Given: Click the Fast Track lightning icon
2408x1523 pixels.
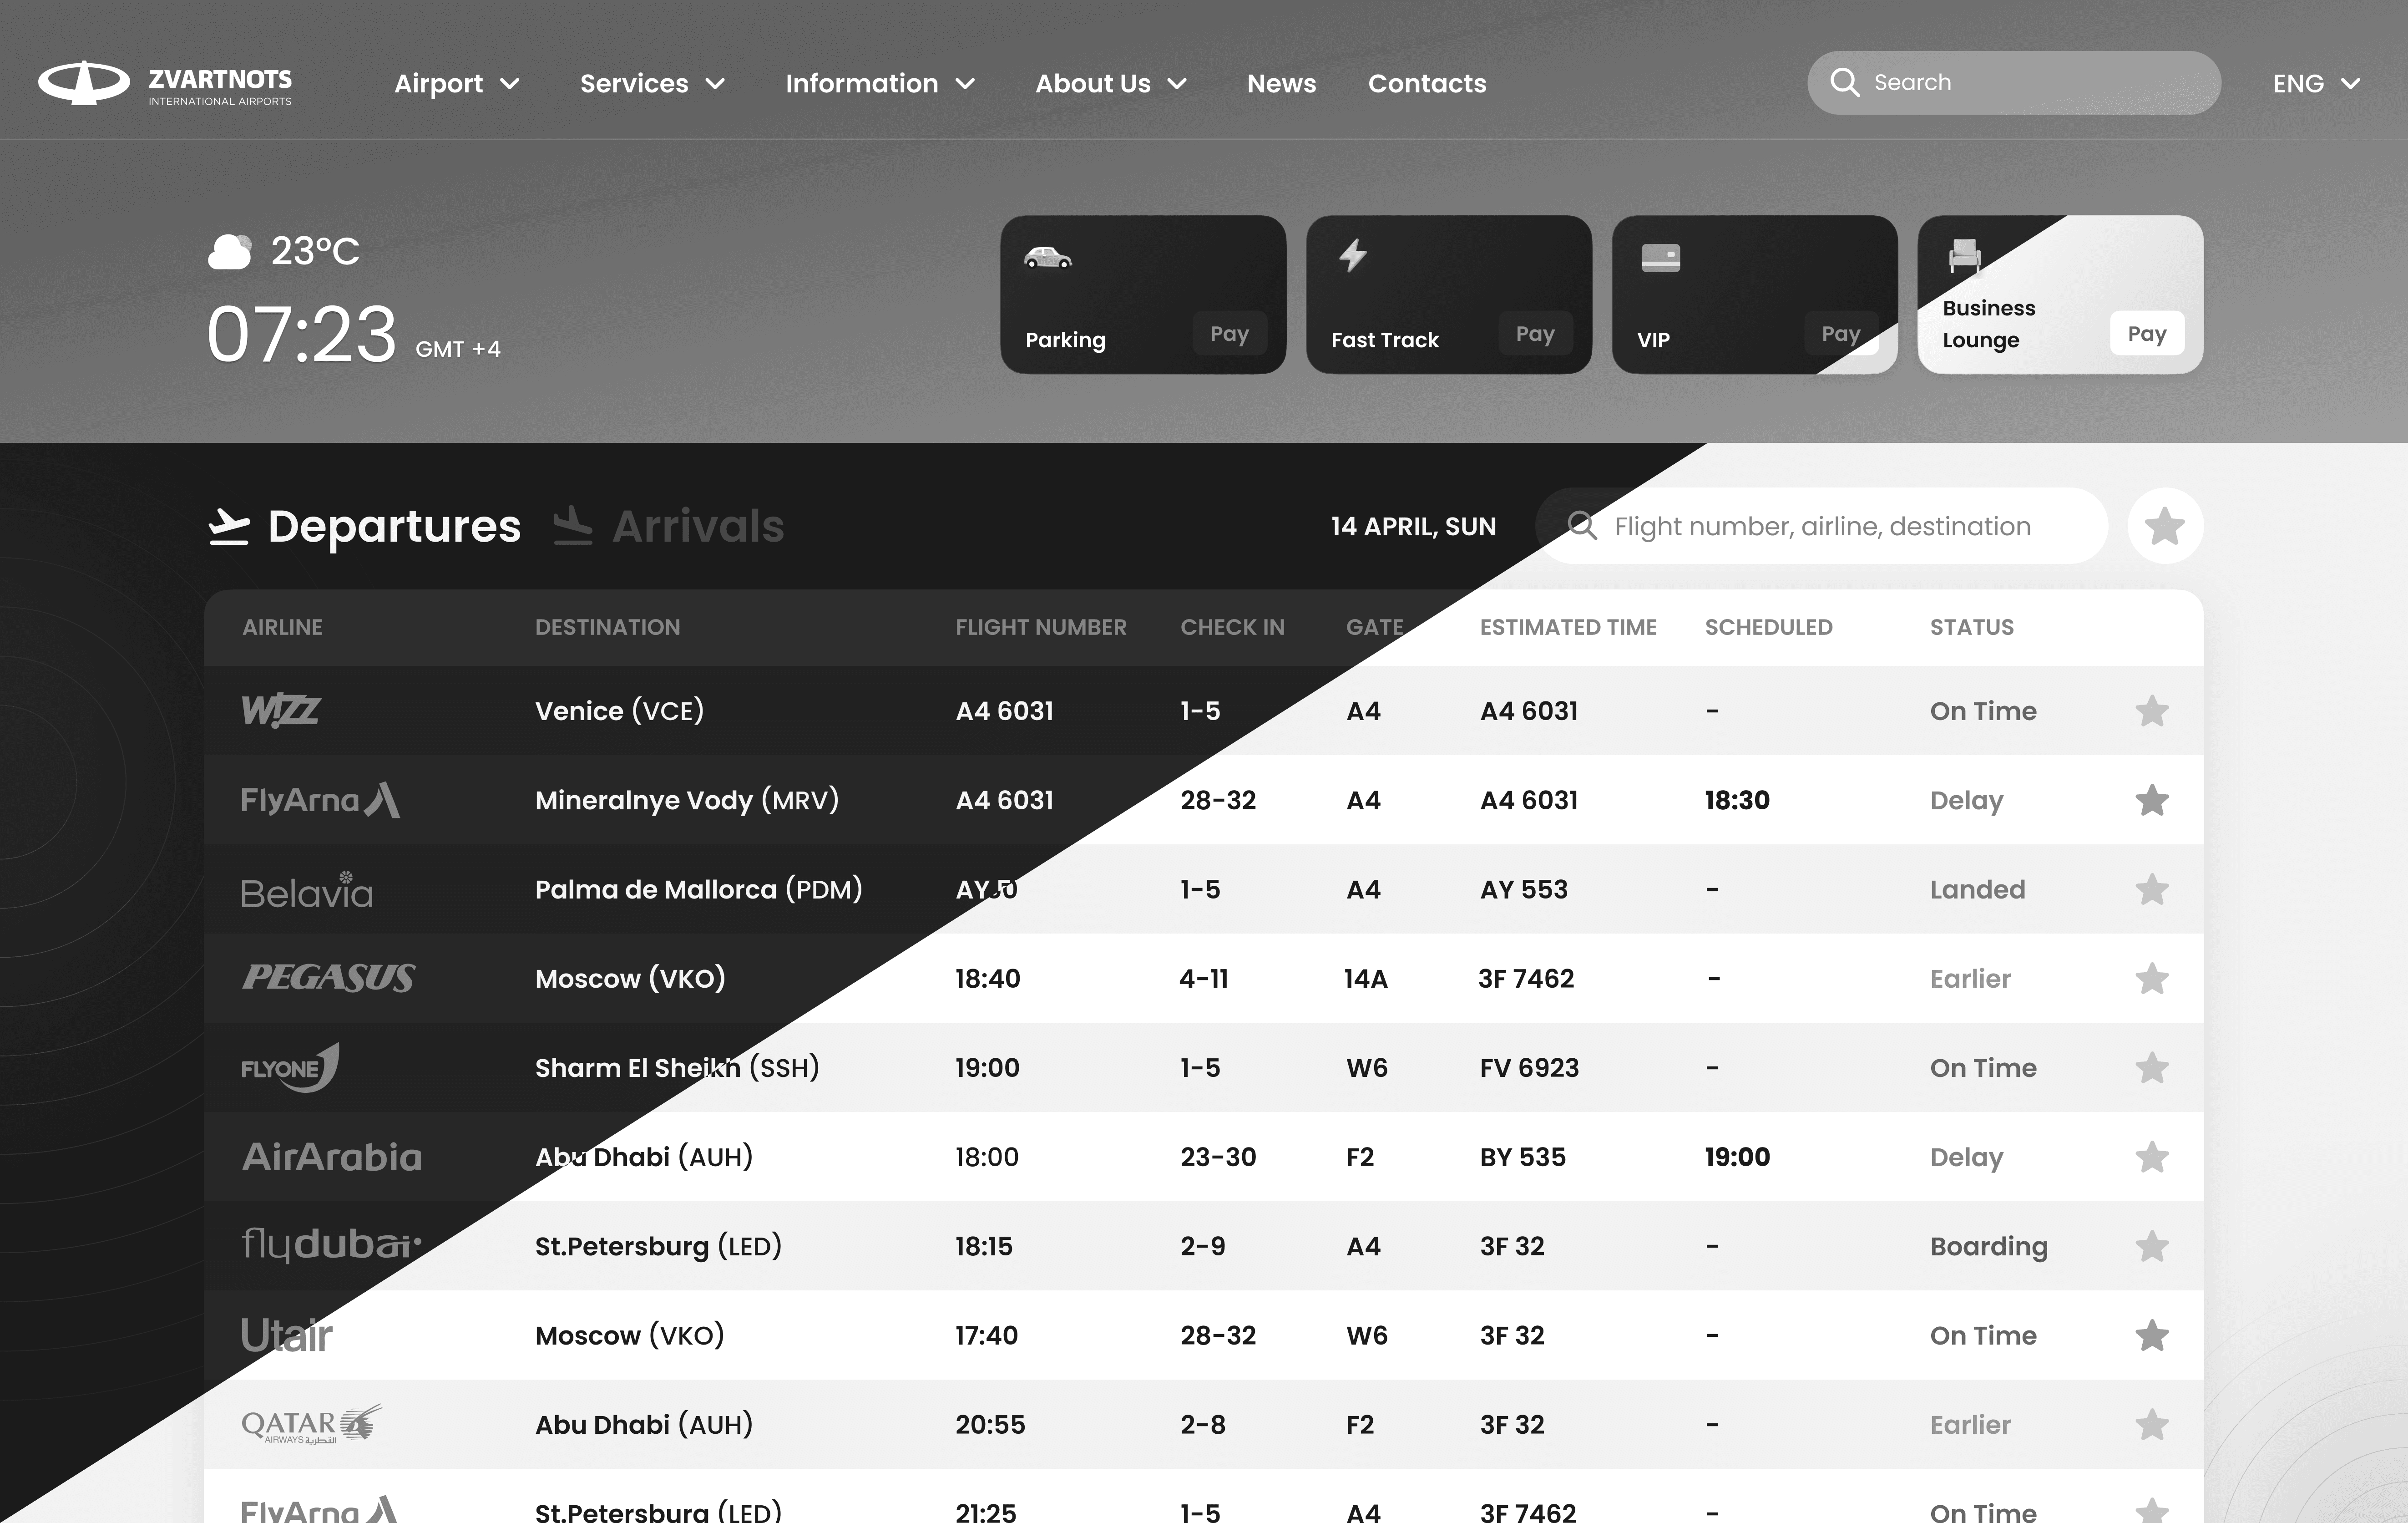Looking at the screenshot, I should pos(1352,255).
